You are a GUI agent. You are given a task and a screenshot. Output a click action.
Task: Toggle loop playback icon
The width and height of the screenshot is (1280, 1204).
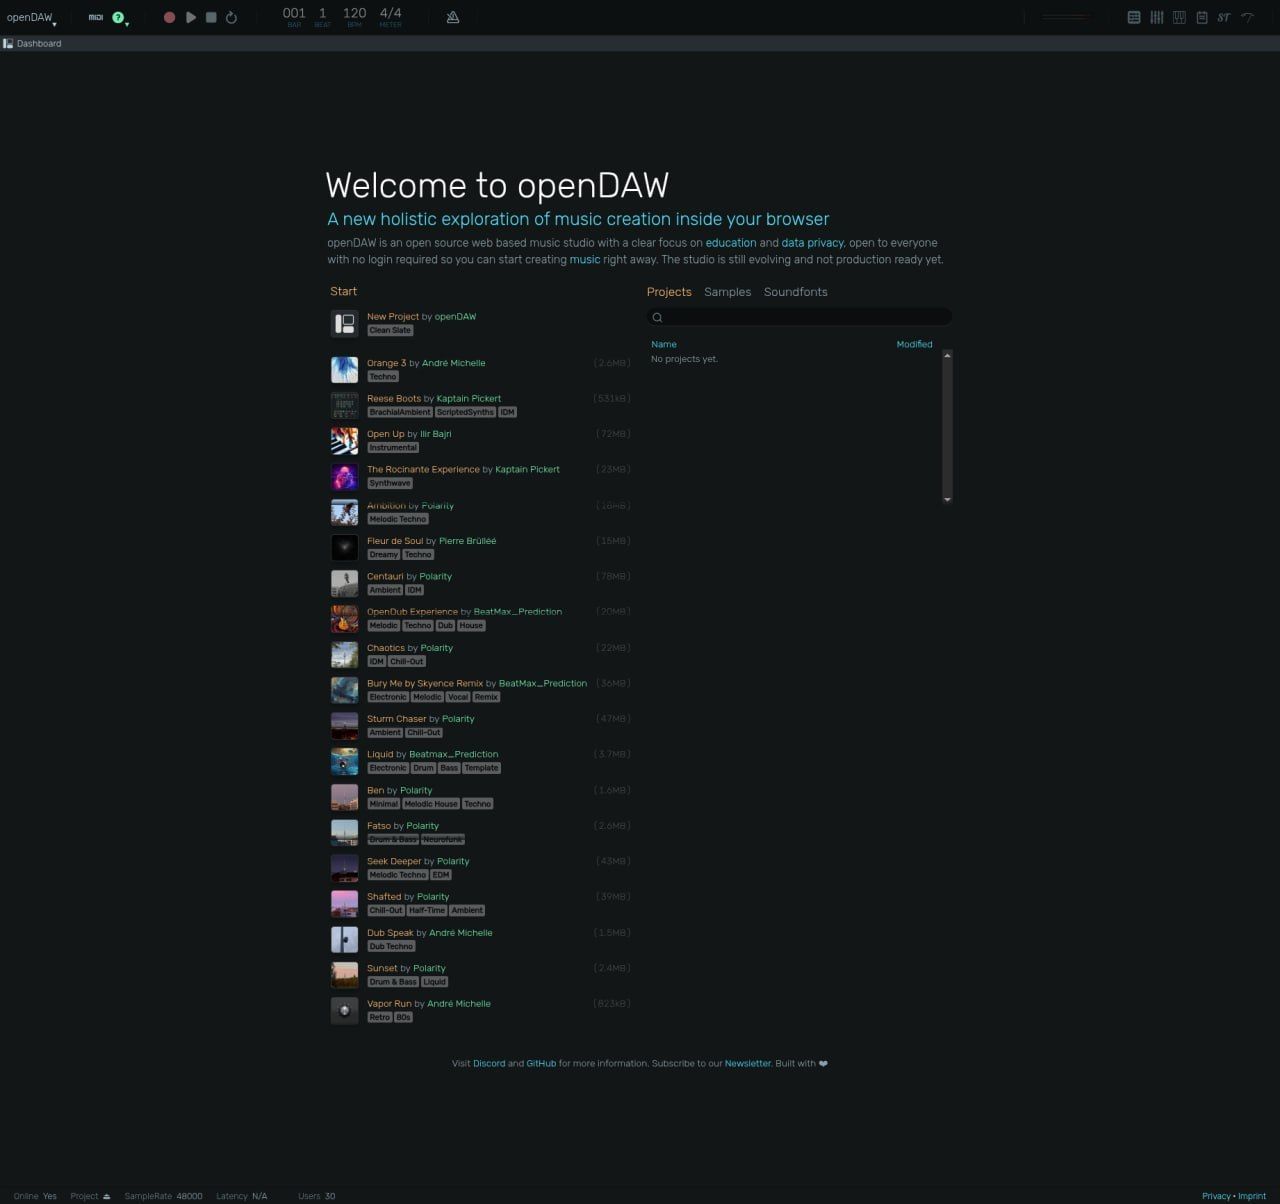coord(231,17)
